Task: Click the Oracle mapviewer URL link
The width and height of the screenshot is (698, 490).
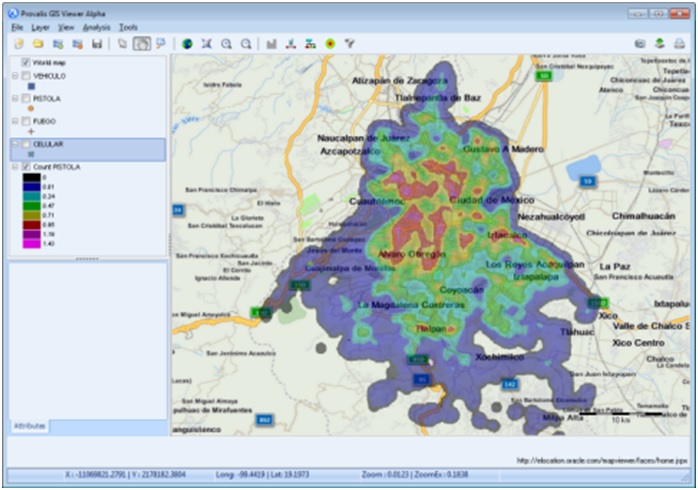Action: click(x=599, y=461)
